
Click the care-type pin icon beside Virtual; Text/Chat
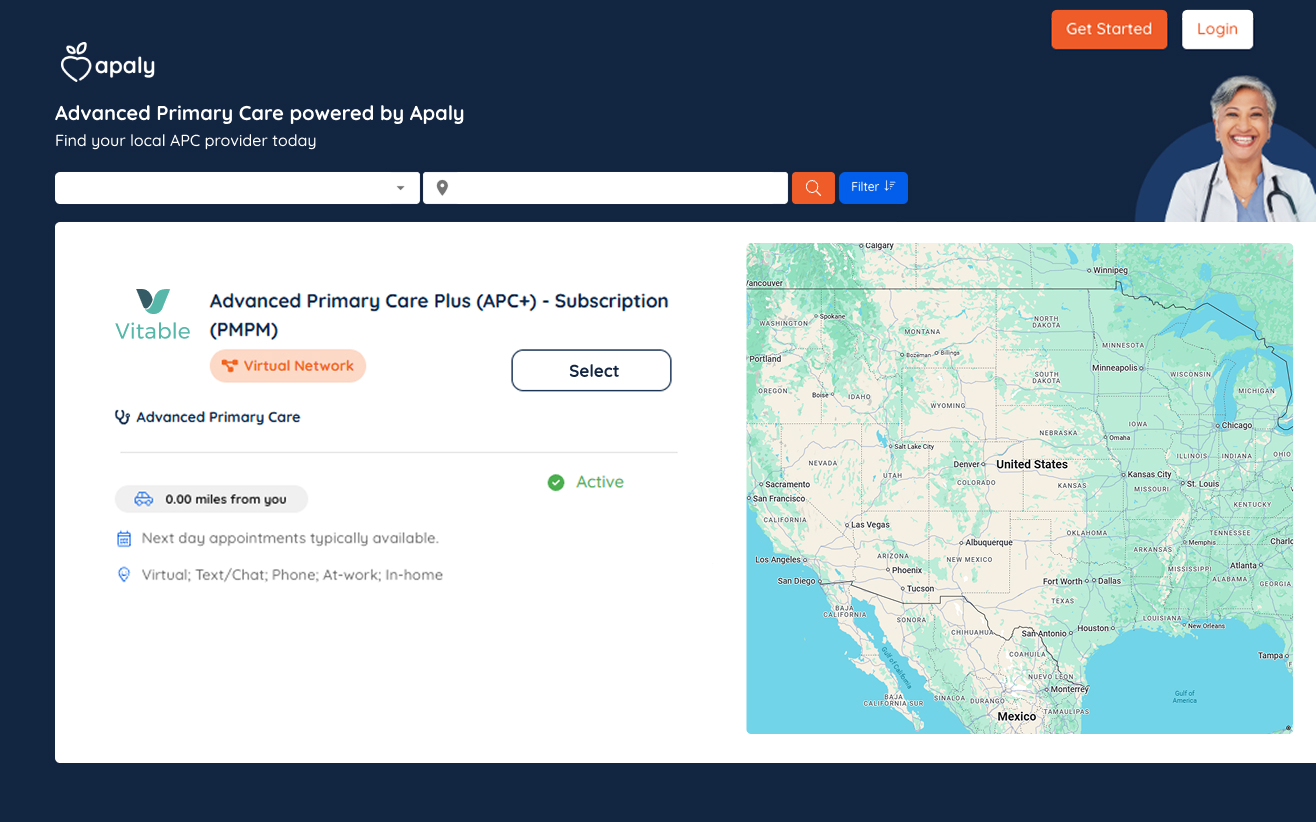click(124, 575)
